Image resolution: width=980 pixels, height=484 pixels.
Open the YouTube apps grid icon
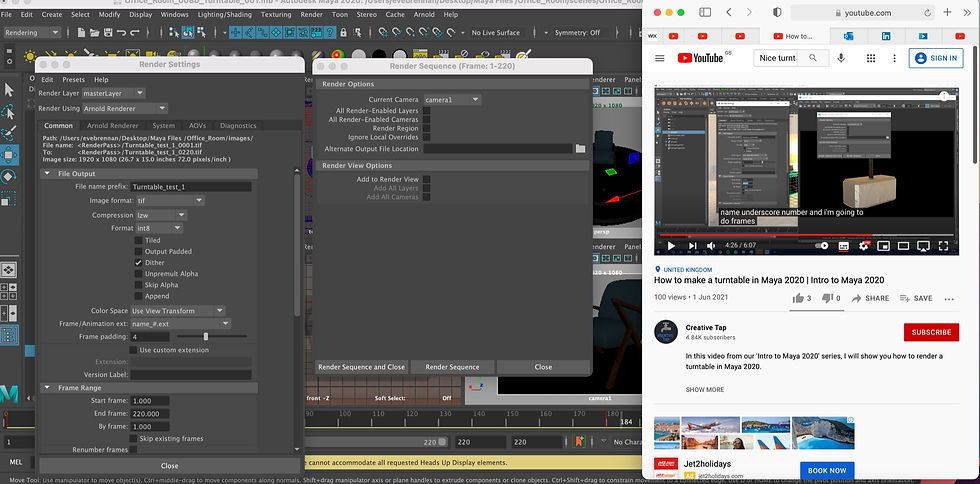(871, 58)
